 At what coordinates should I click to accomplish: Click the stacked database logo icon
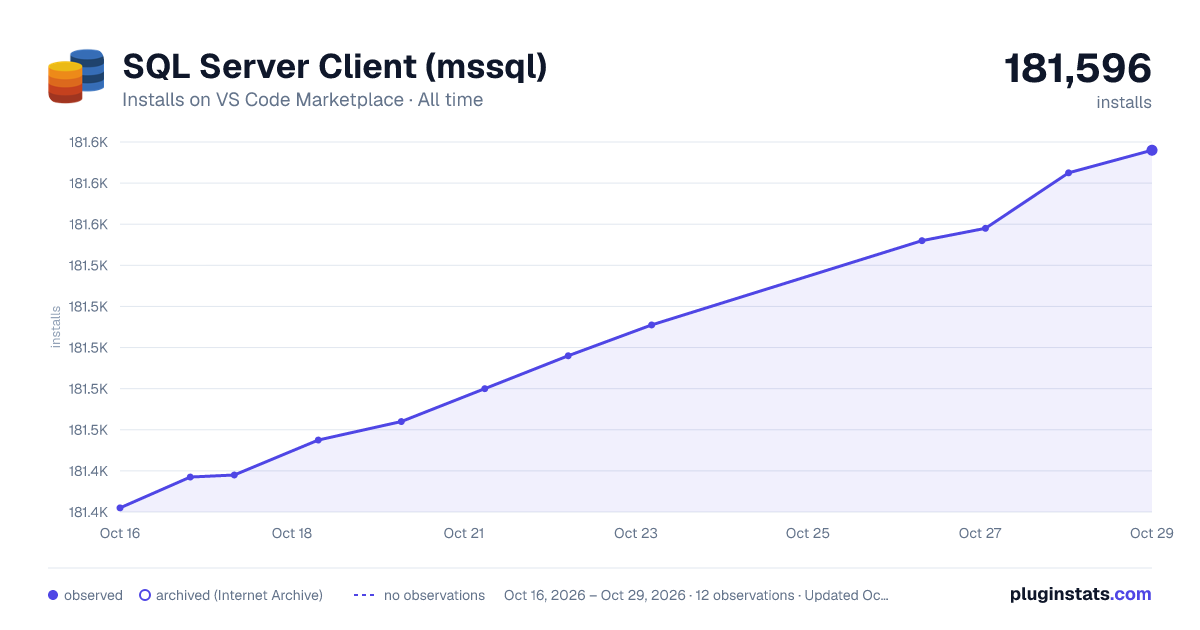(x=76, y=76)
